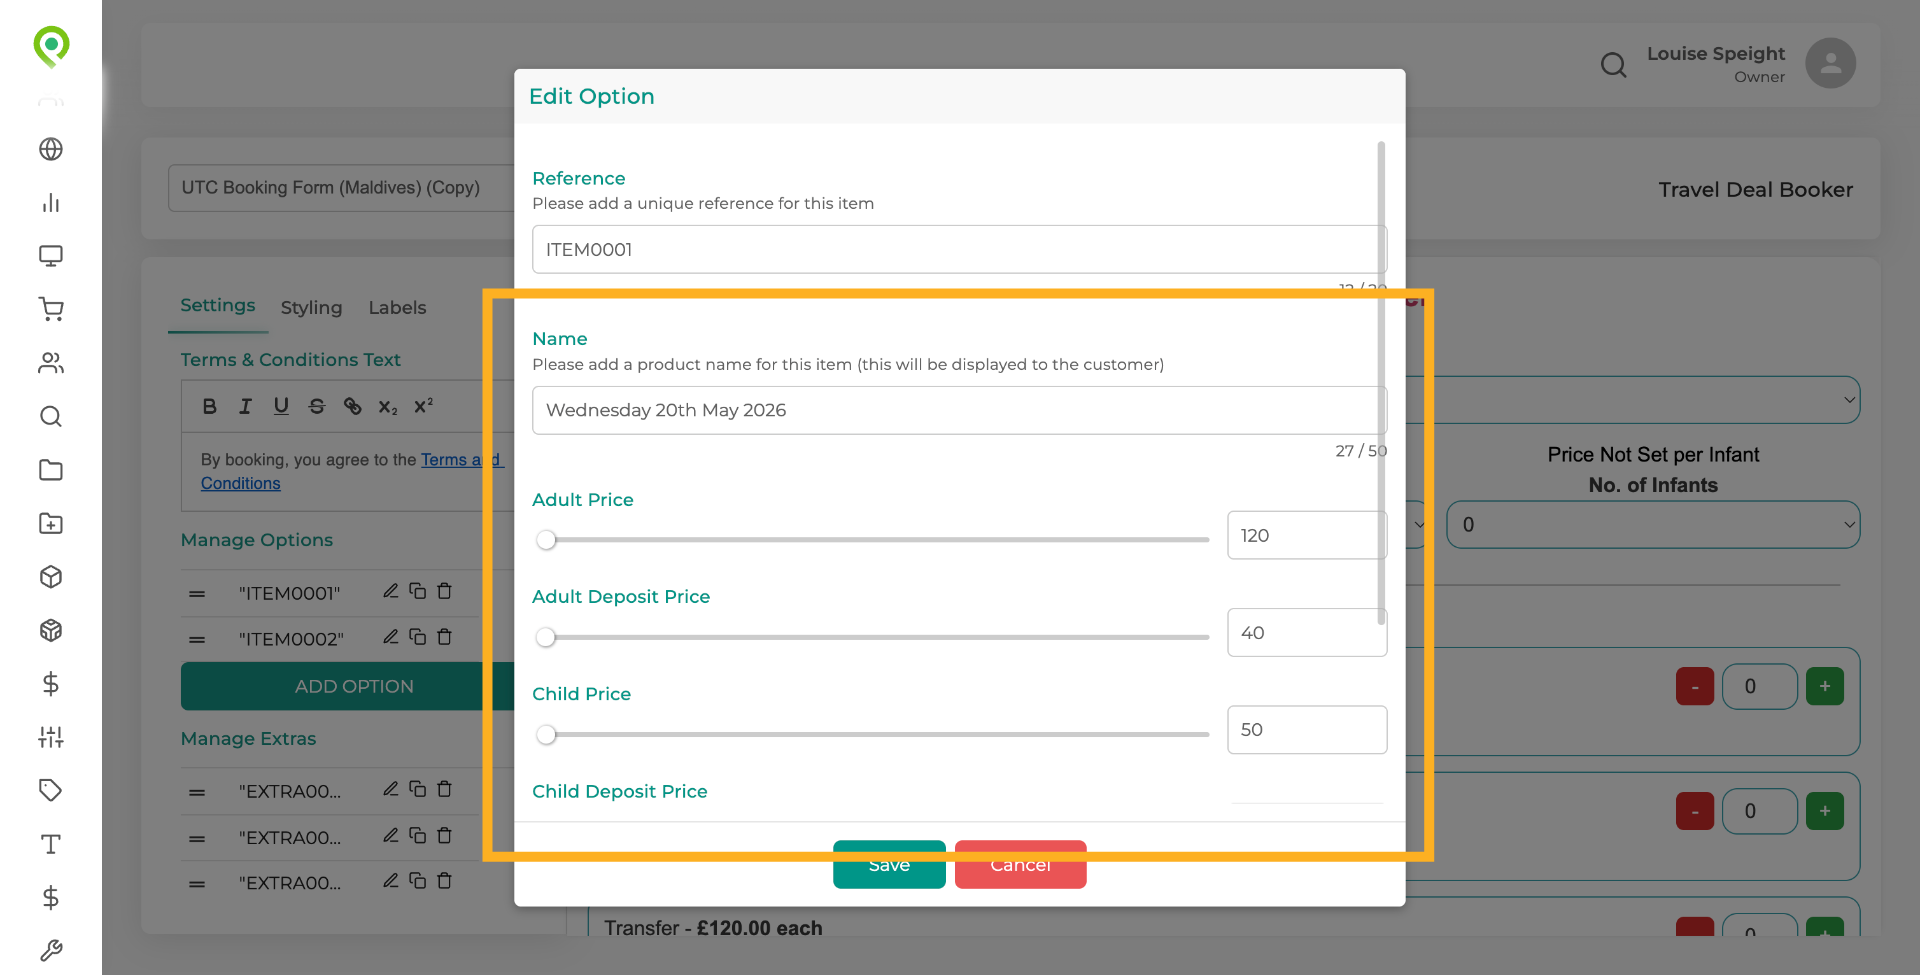Apply superscript formatting to the text
Screen dimensions: 1920x975
pos(423,404)
